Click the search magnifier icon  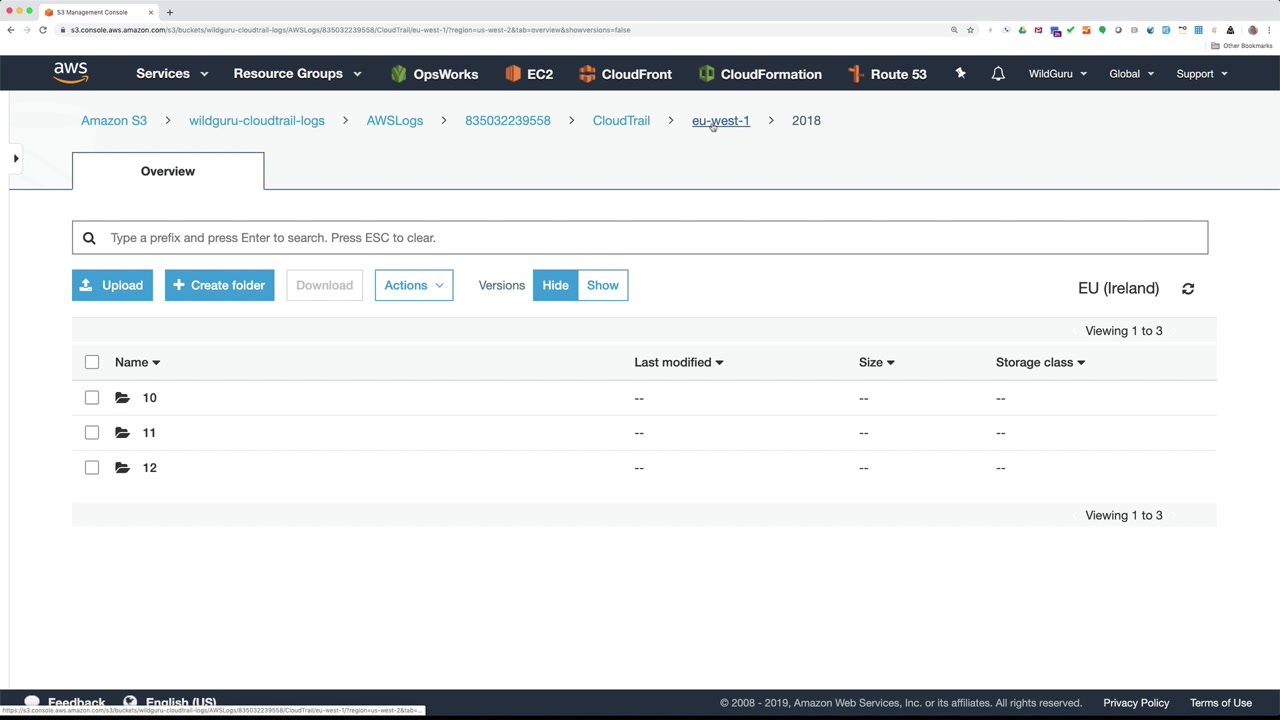[x=89, y=238]
